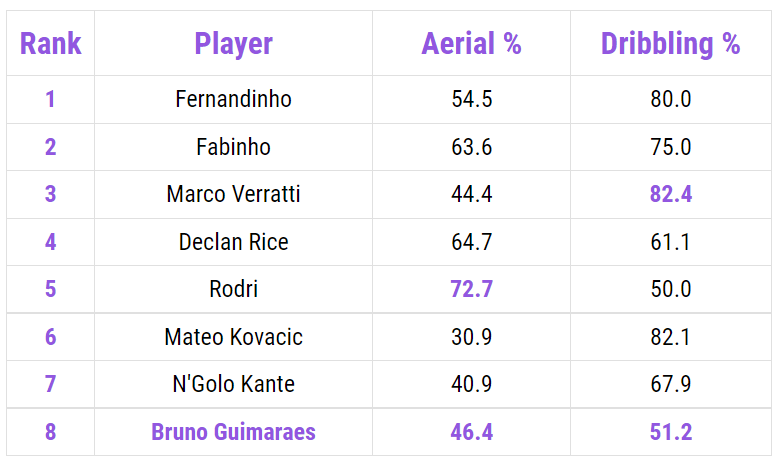Click the Rank column header
This screenshot has height=463, width=778.
50,44
